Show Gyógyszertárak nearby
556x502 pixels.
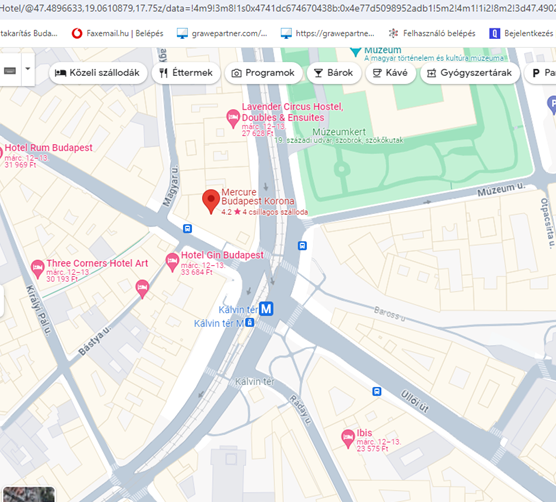[470, 73]
